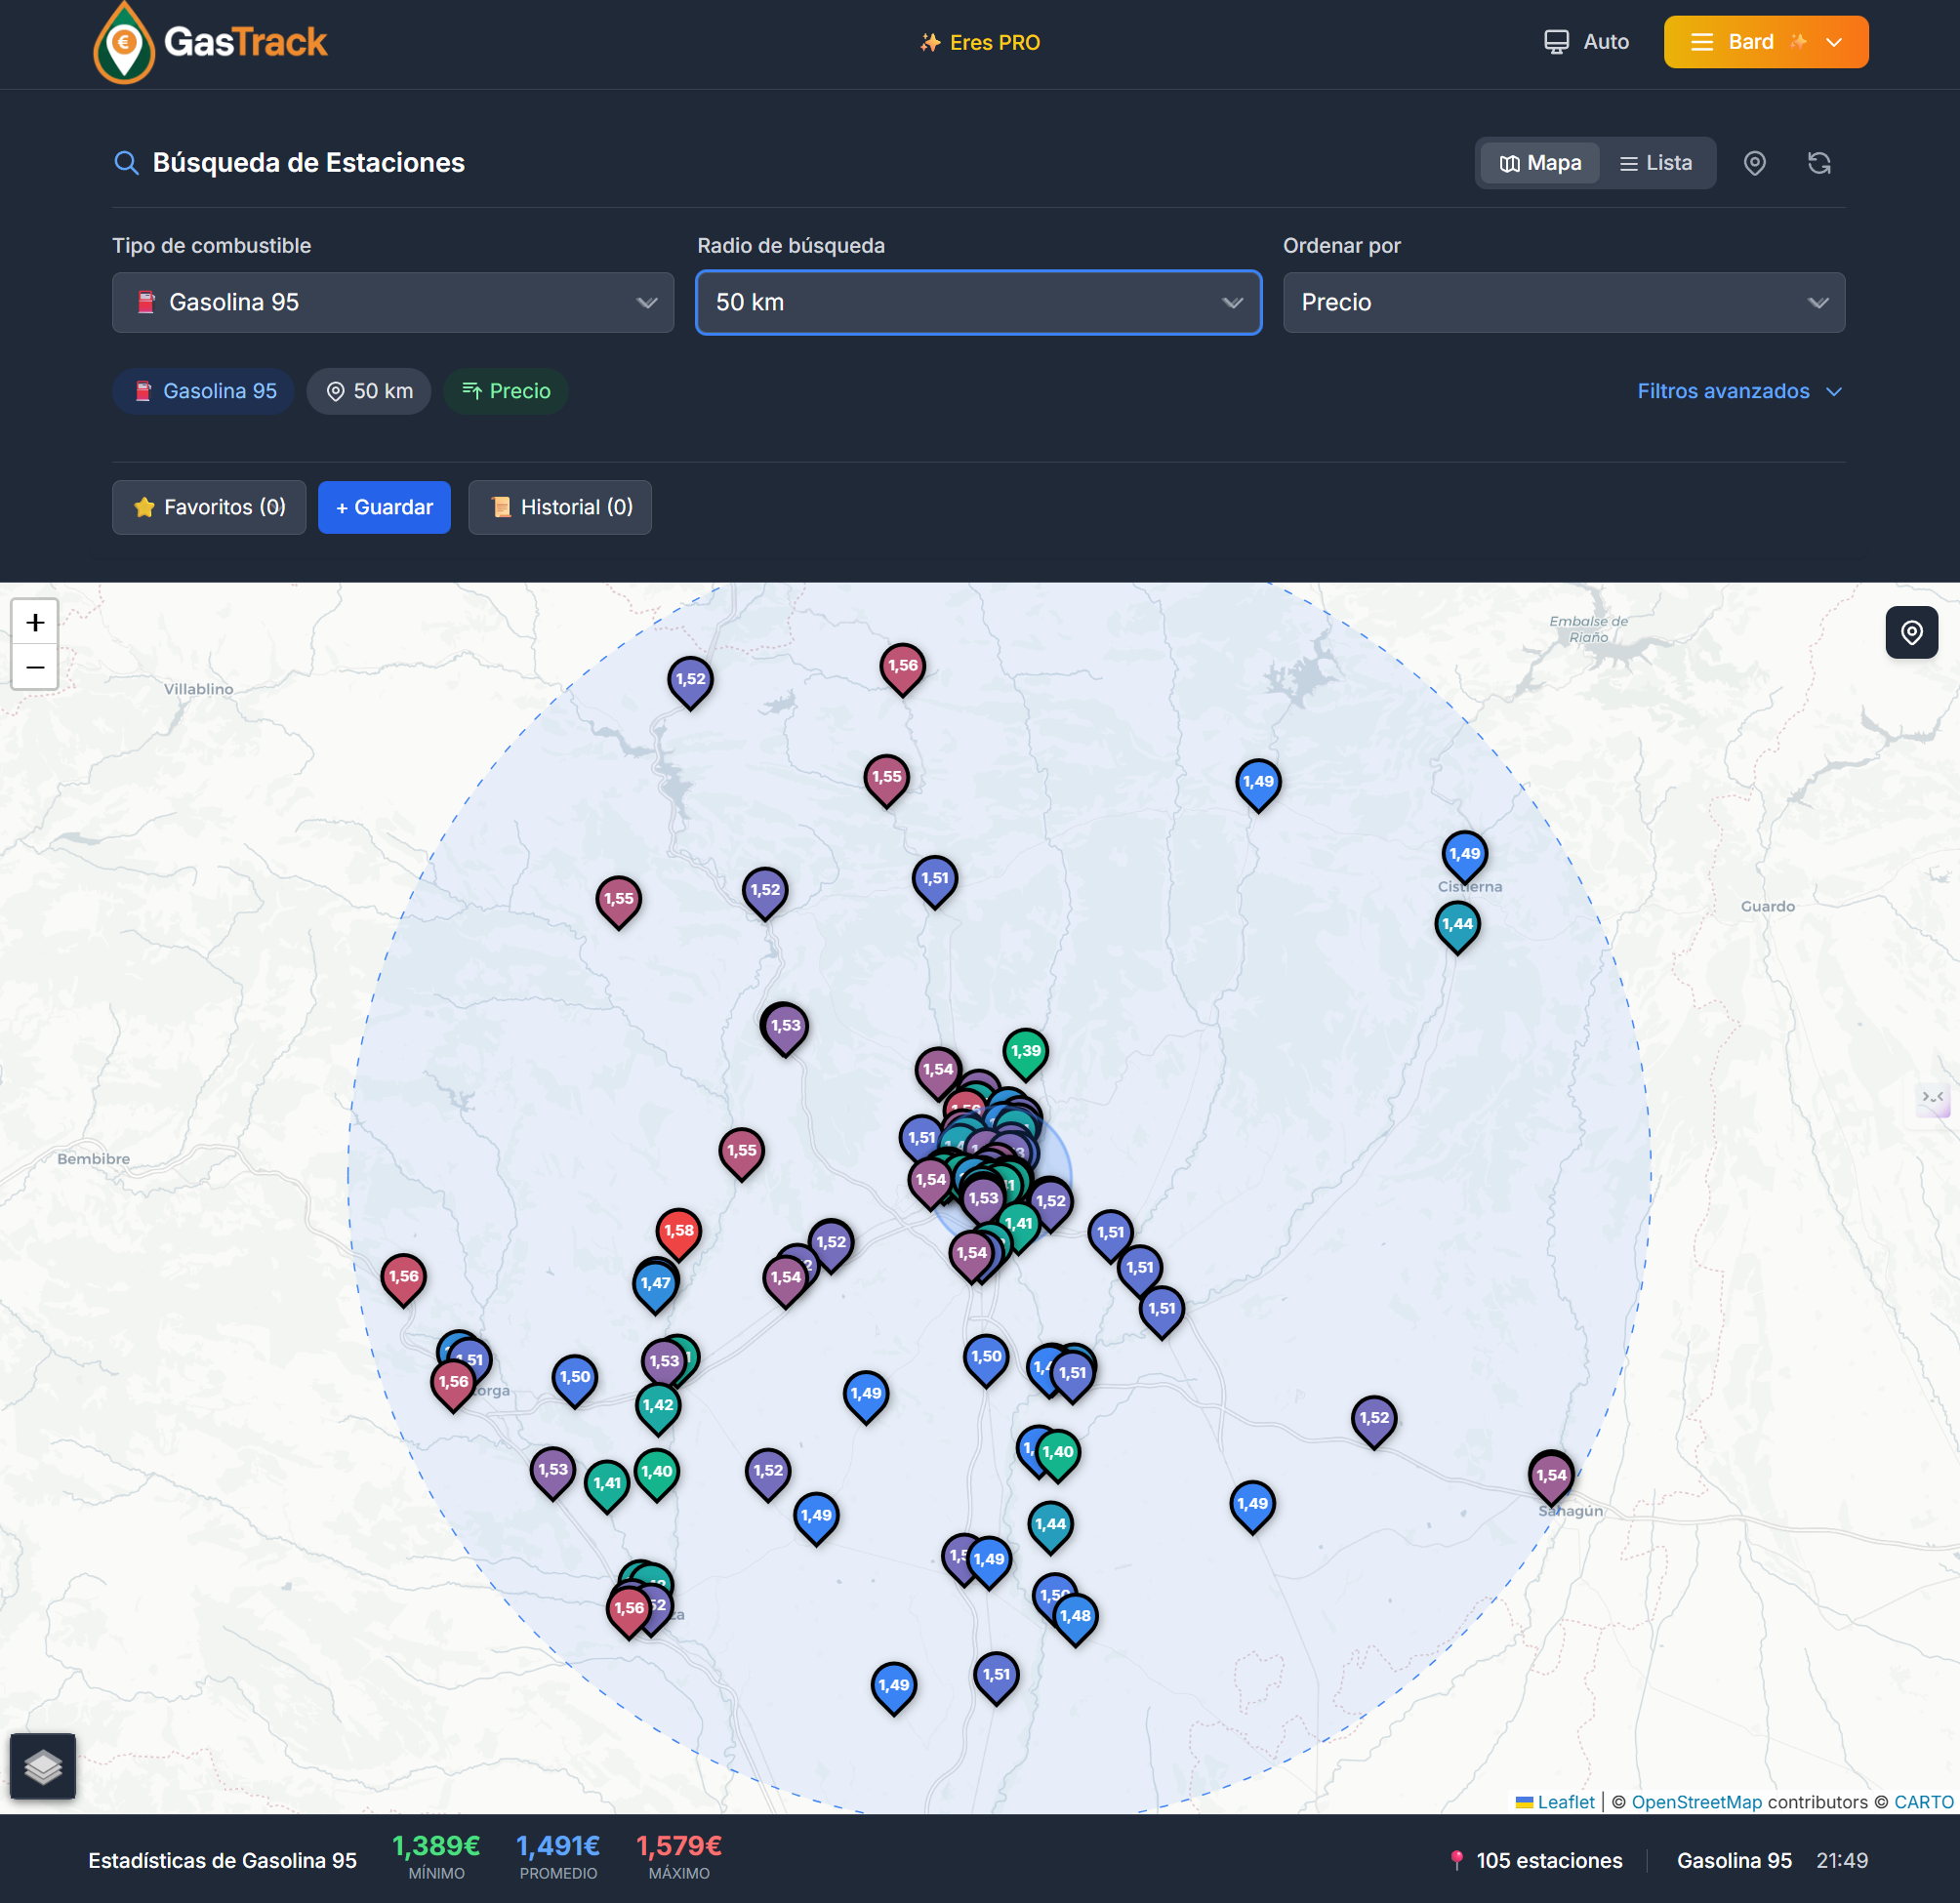Select the green 1,39 station marker
Image resolution: width=1960 pixels, height=1903 pixels.
(1025, 1054)
